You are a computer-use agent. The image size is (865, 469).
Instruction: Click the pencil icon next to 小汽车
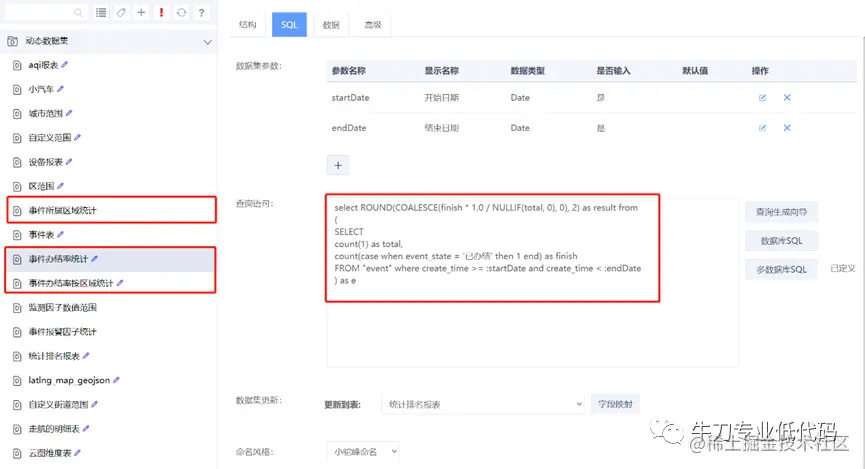coord(60,89)
